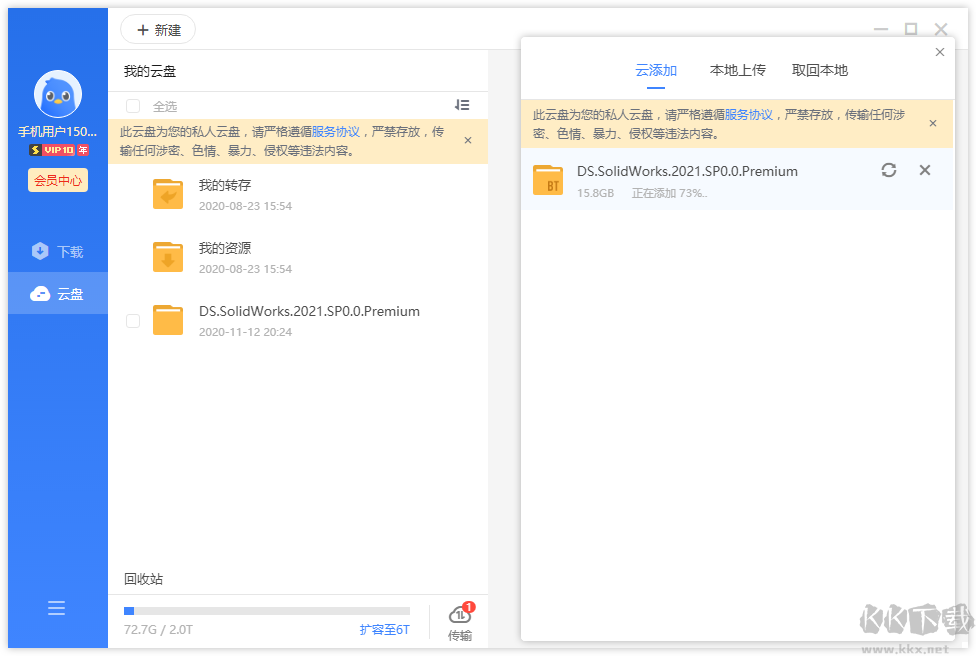976x656 pixels.
Task: Open the sort order icon above file list
Action: click(461, 105)
